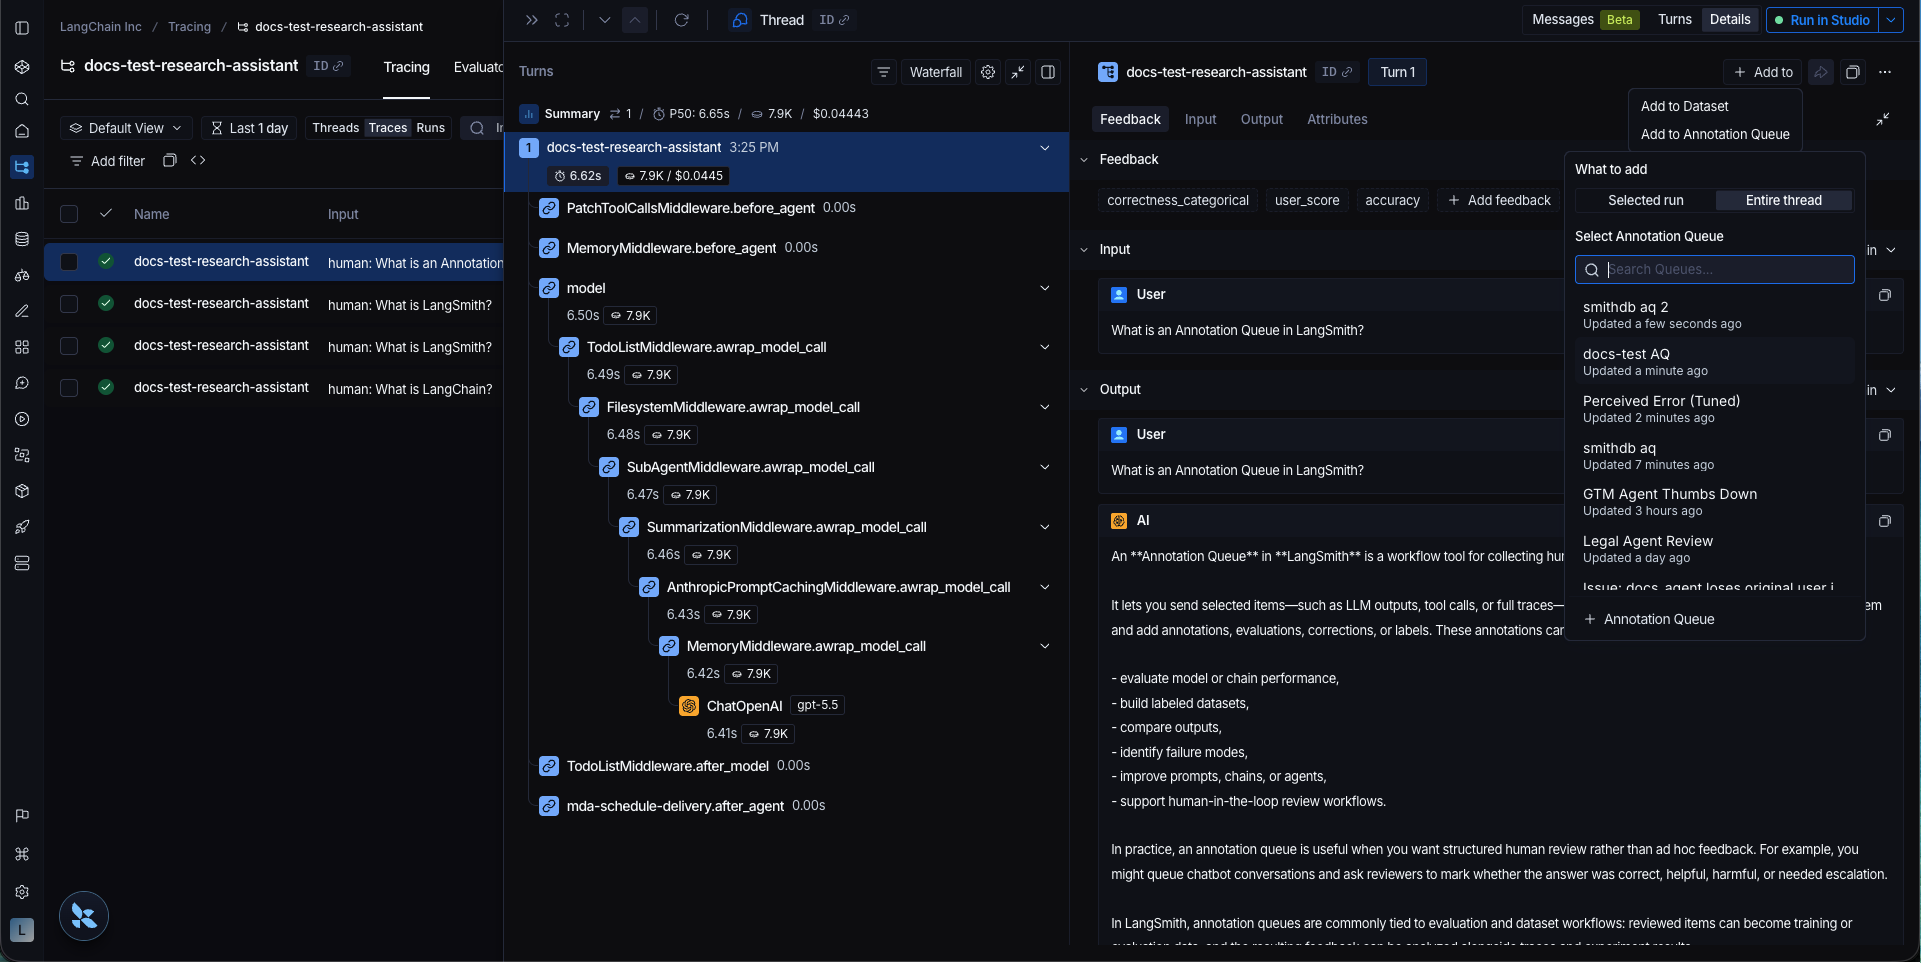Collapse the Output section
Viewport: 1921px width, 963px height.
point(1084,390)
